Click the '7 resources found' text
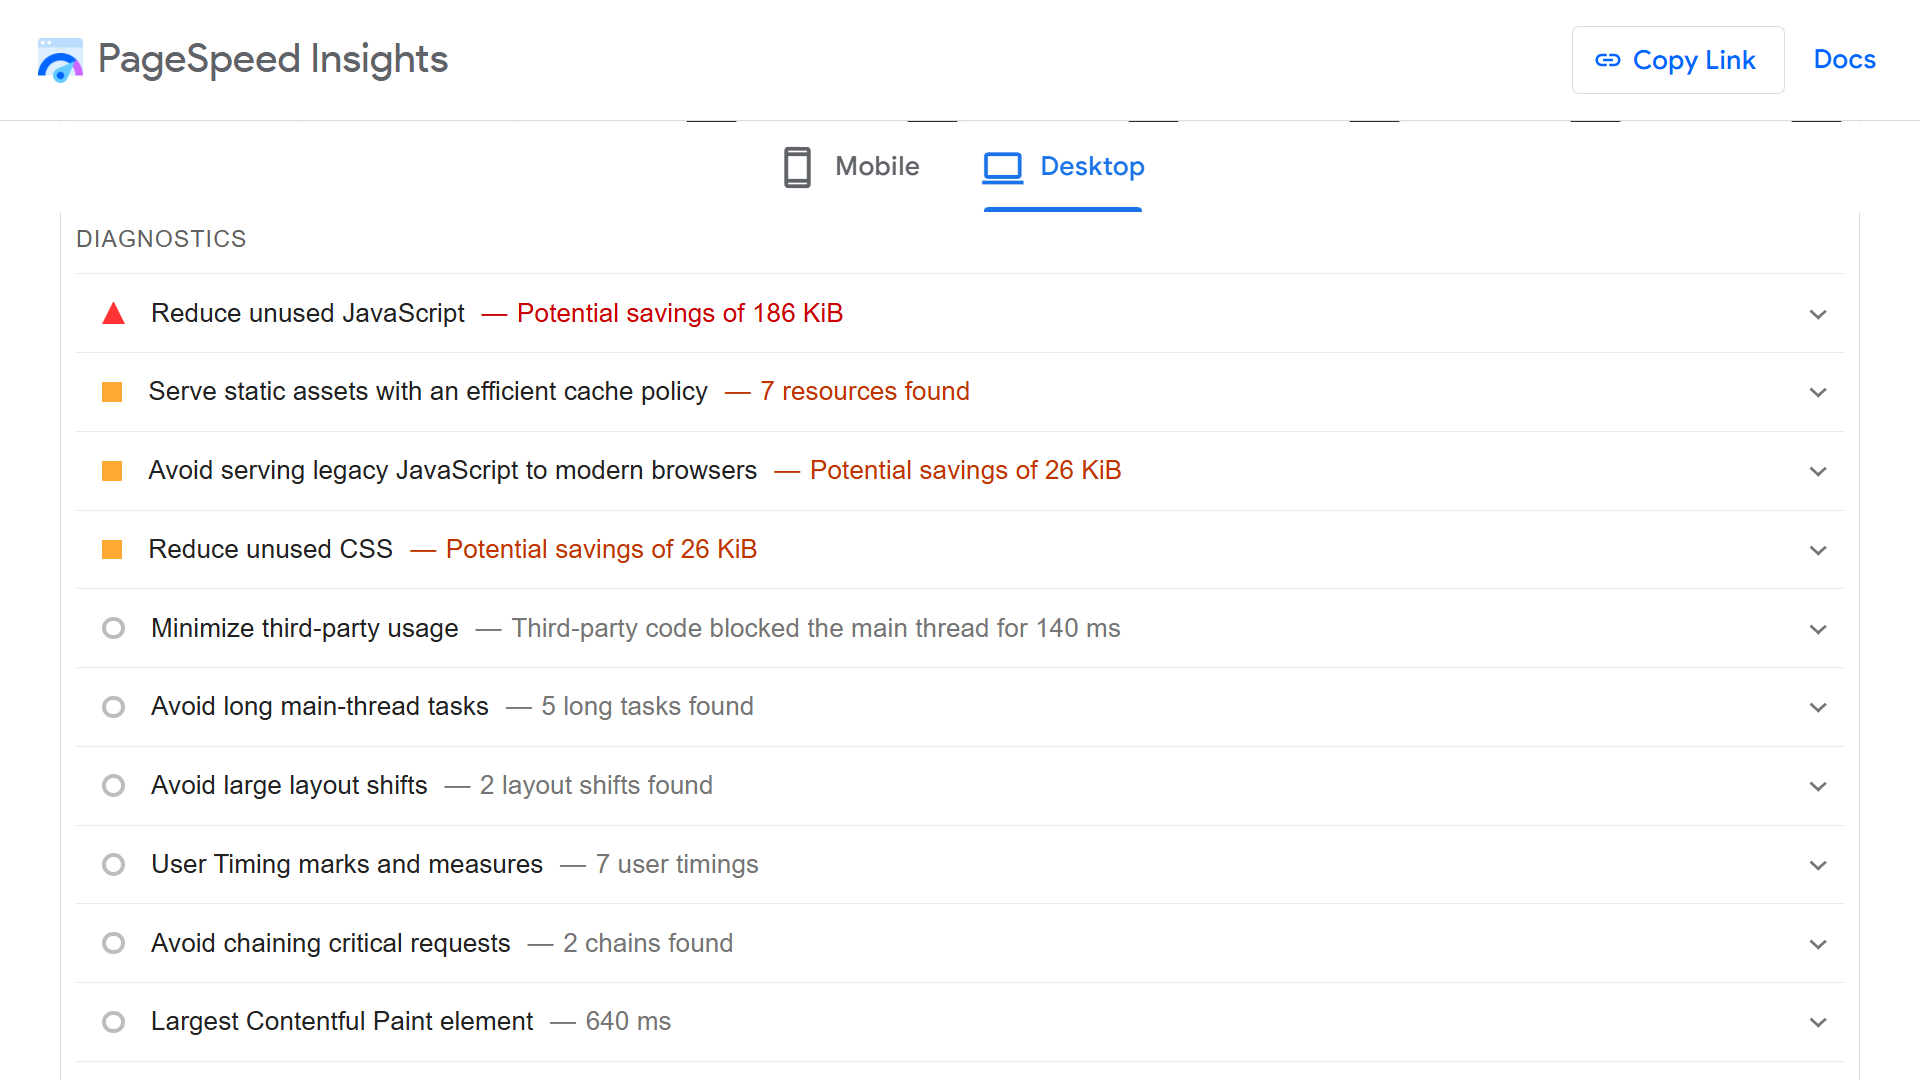 coord(865,392)
